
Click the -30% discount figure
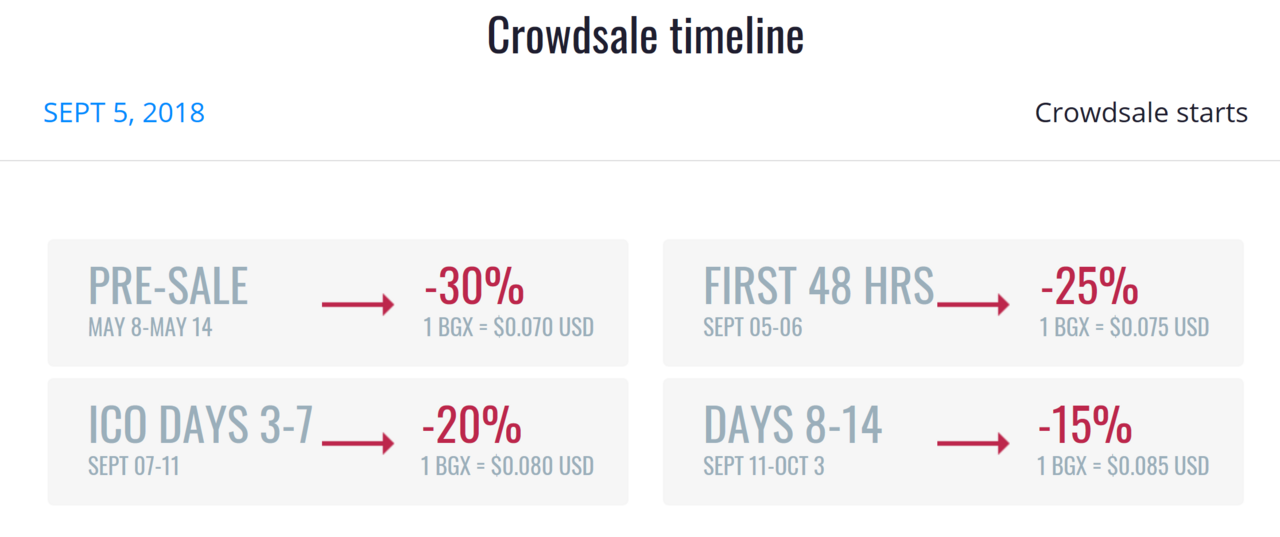[x=474, y=287]
